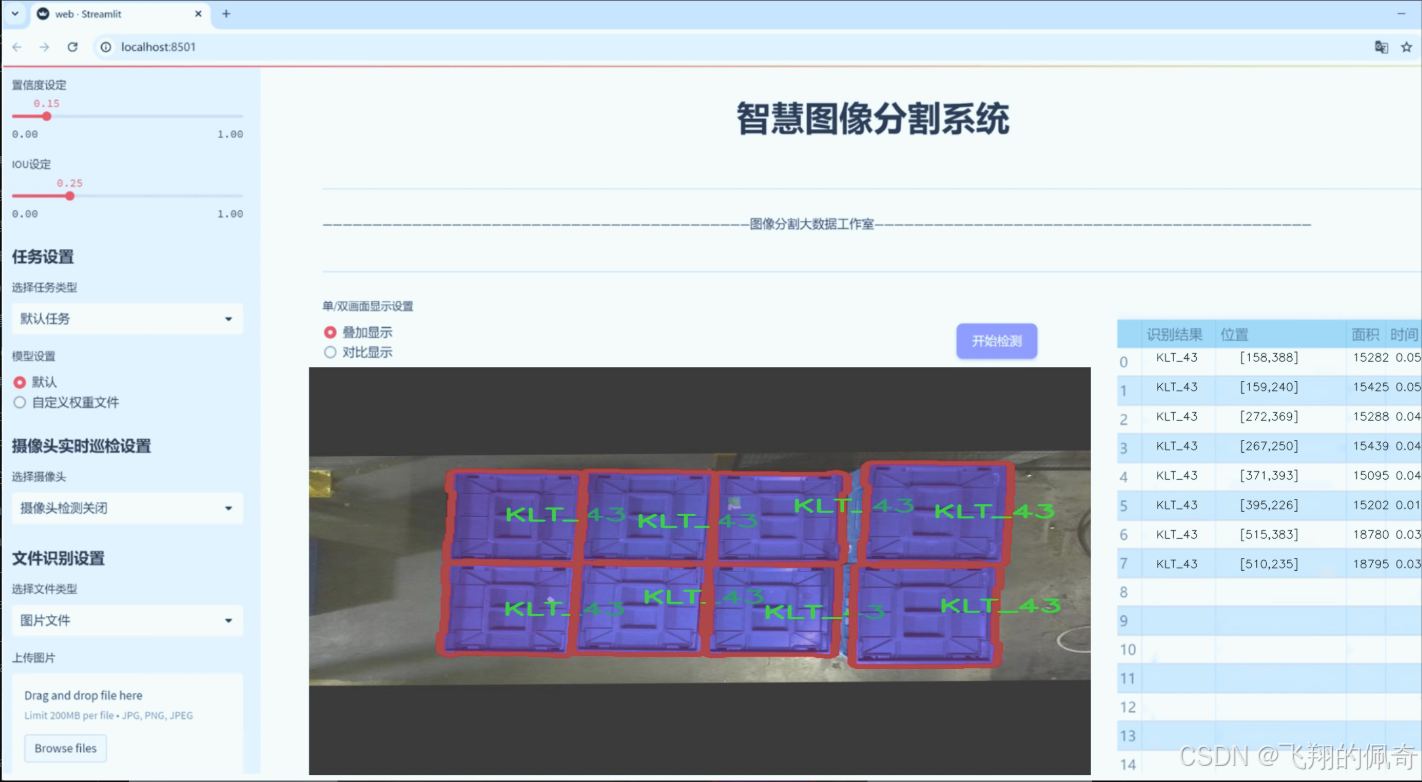Open the 选择任务类型 dropdown 默认任务
The height and width of the screenshot is (782, 1422).
click(x=127, y=319)
